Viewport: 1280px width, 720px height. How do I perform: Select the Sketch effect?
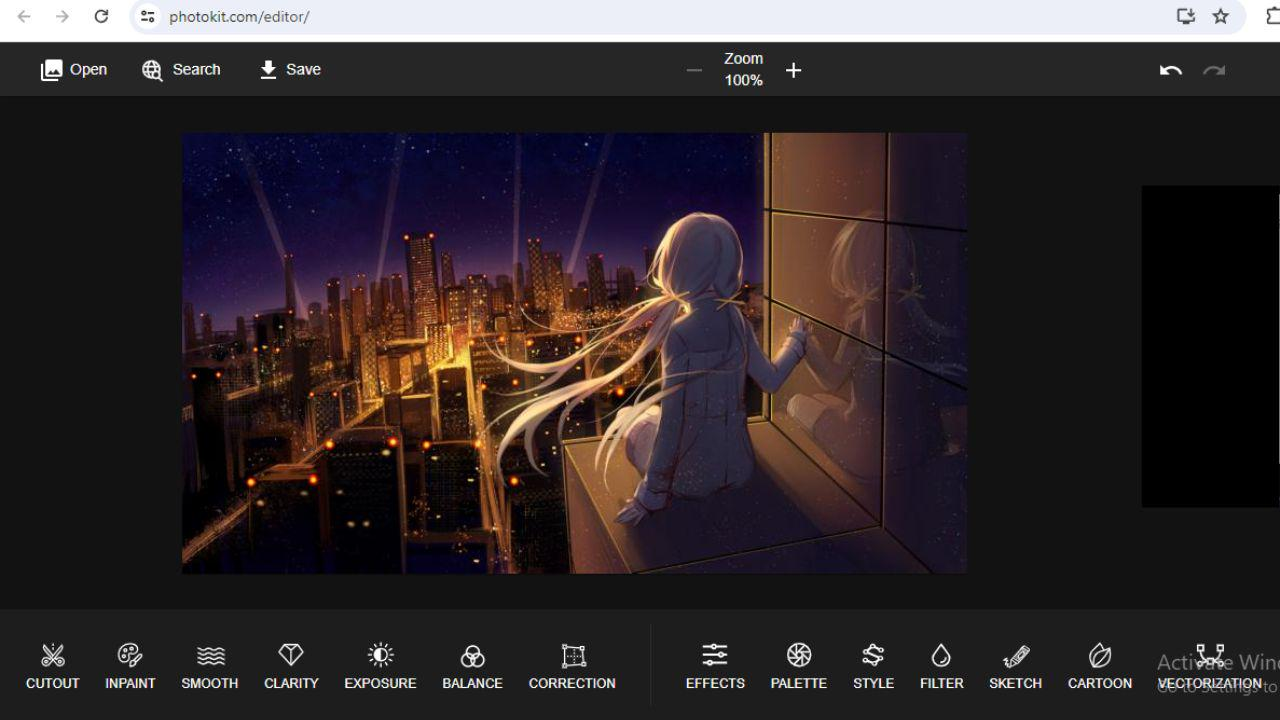[x=1015, y=663]
